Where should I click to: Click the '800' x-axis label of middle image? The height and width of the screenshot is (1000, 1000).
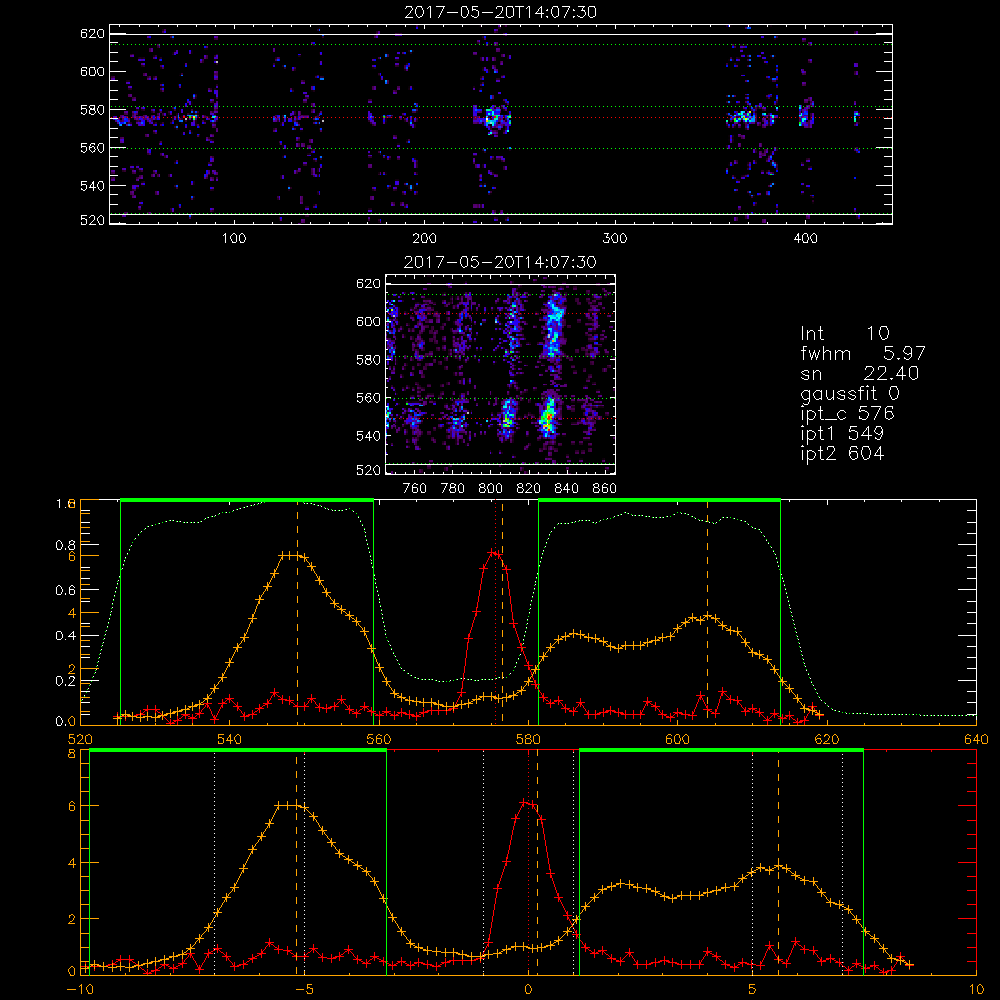click(x=490, y=489)
